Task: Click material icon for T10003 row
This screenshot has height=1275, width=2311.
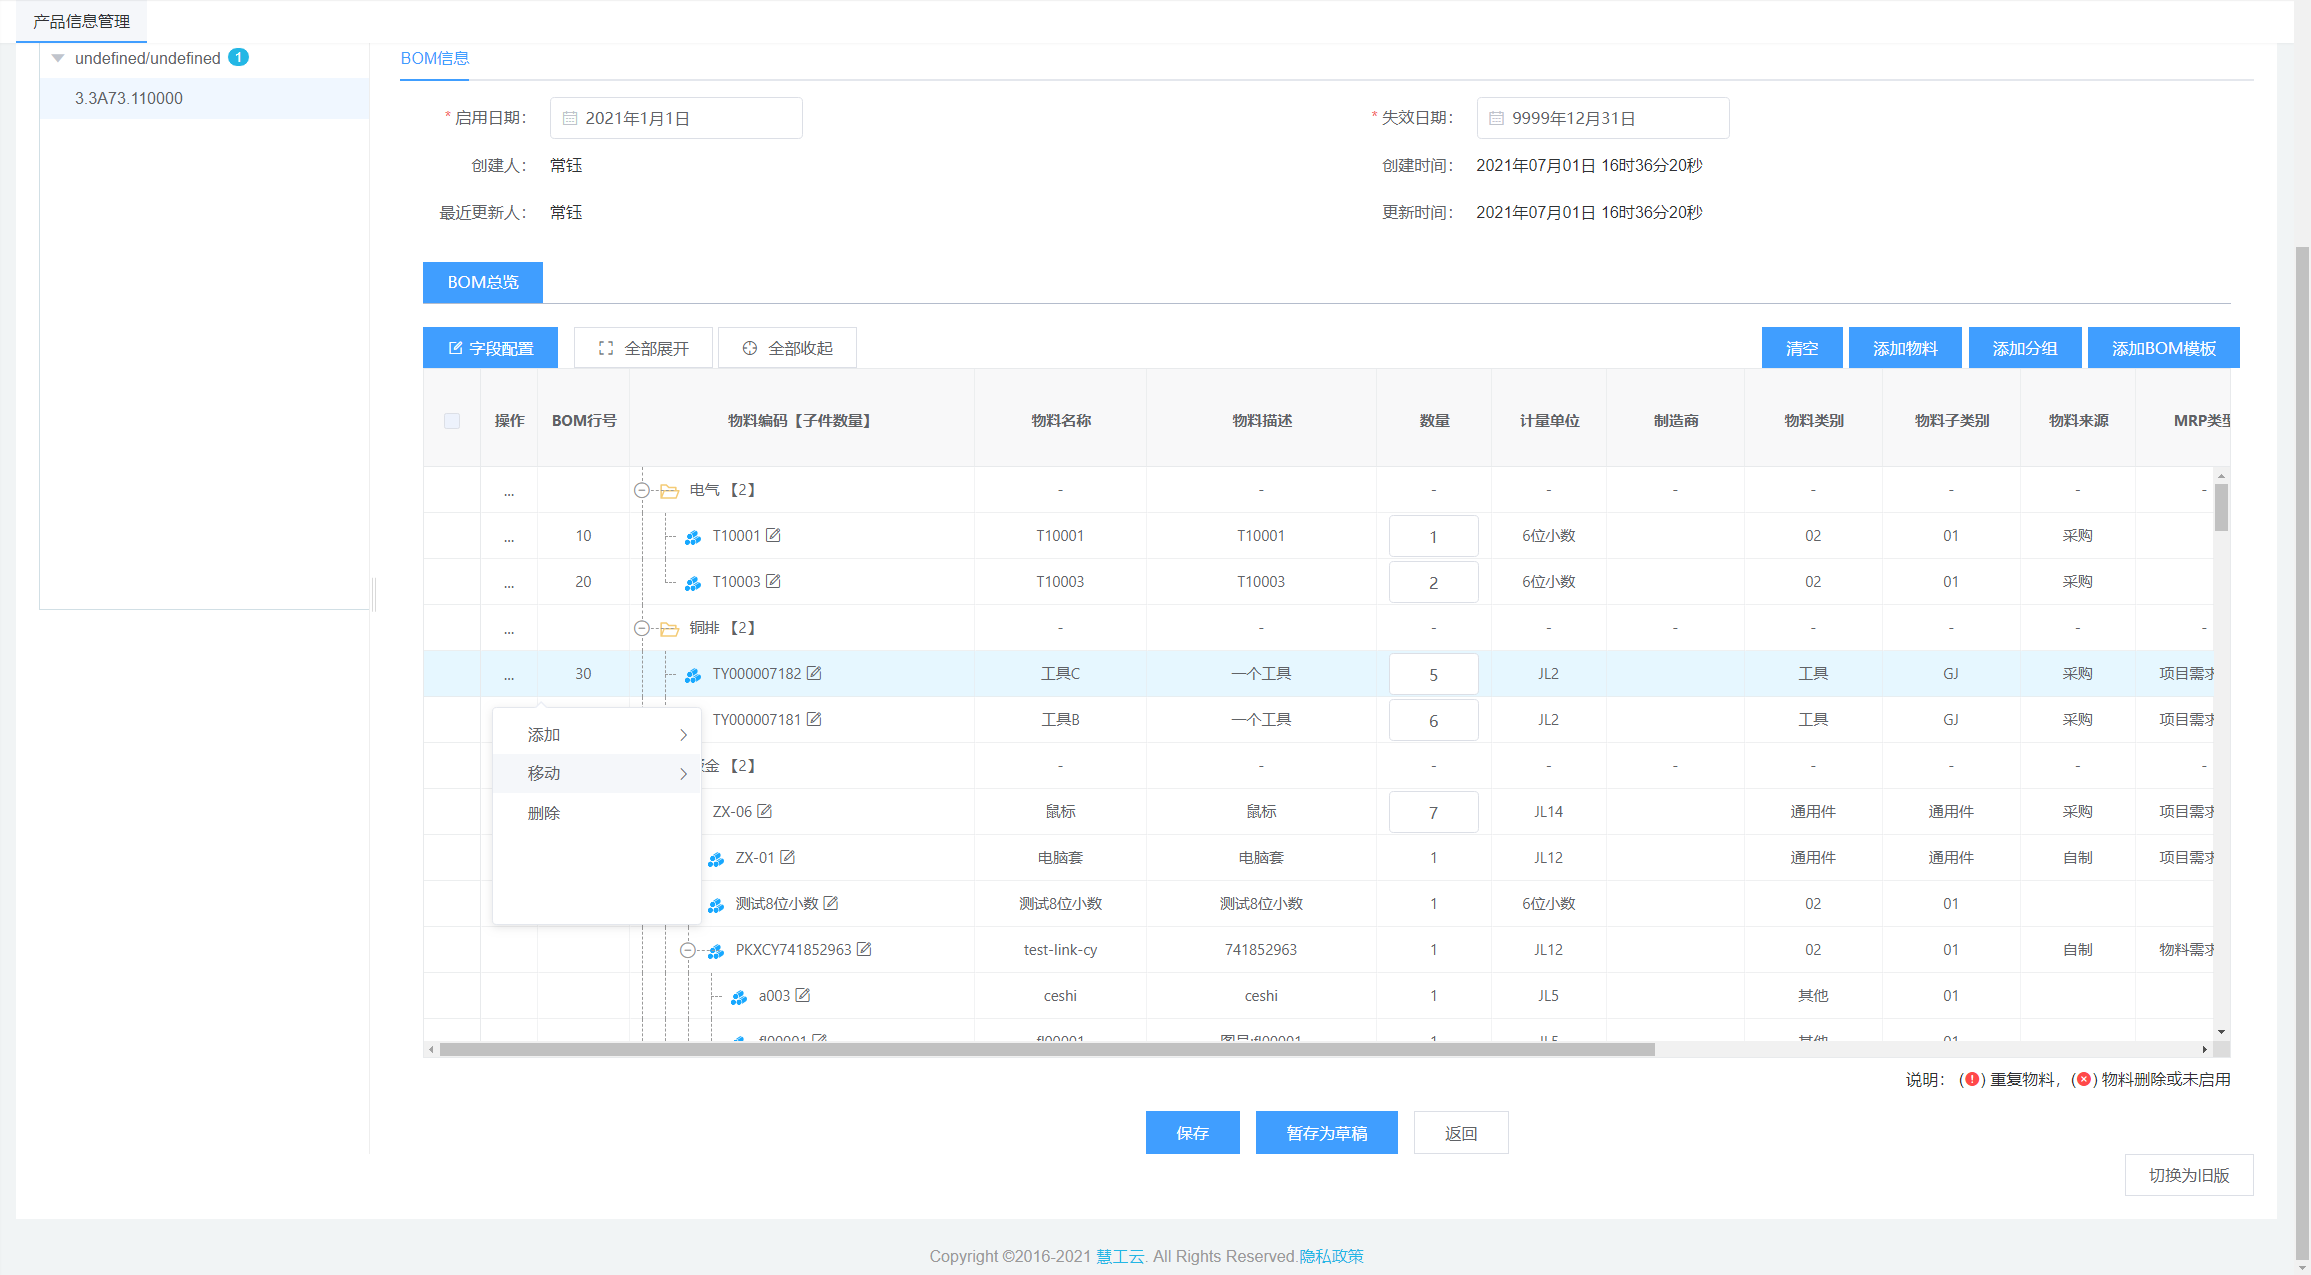Action: pos(693,582)
